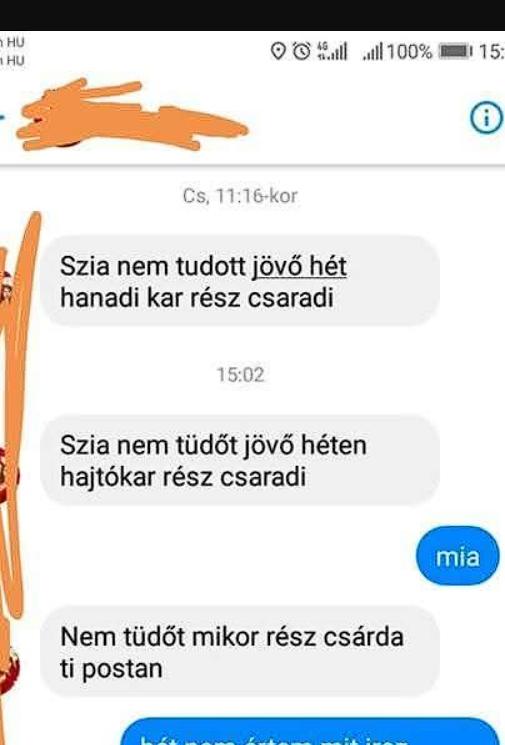The height and width of the screenshot is (745, 505).
Task: Tap the location status icon
Action: point(278,51)
